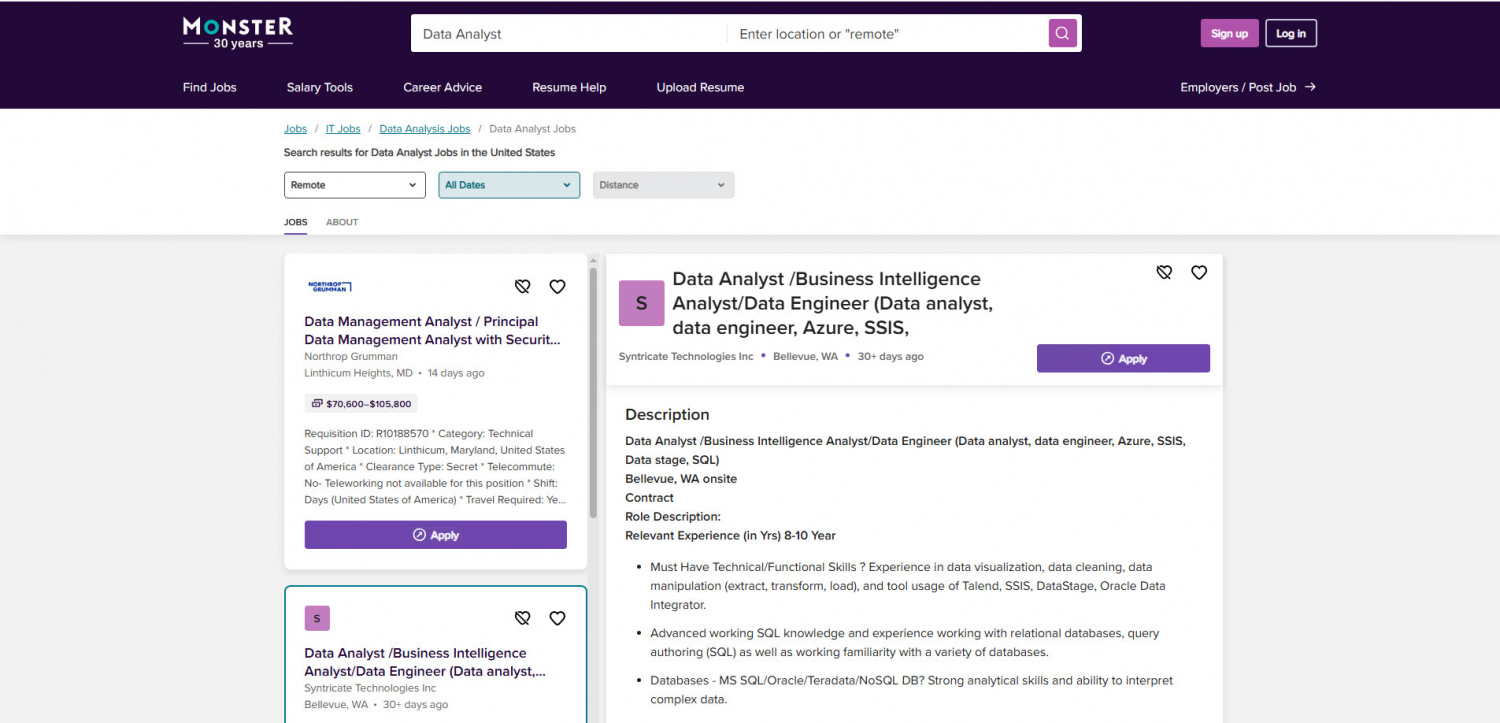
Task: Hide the Syntricate job card with crossed-heart icon
Action: [522, 619]
